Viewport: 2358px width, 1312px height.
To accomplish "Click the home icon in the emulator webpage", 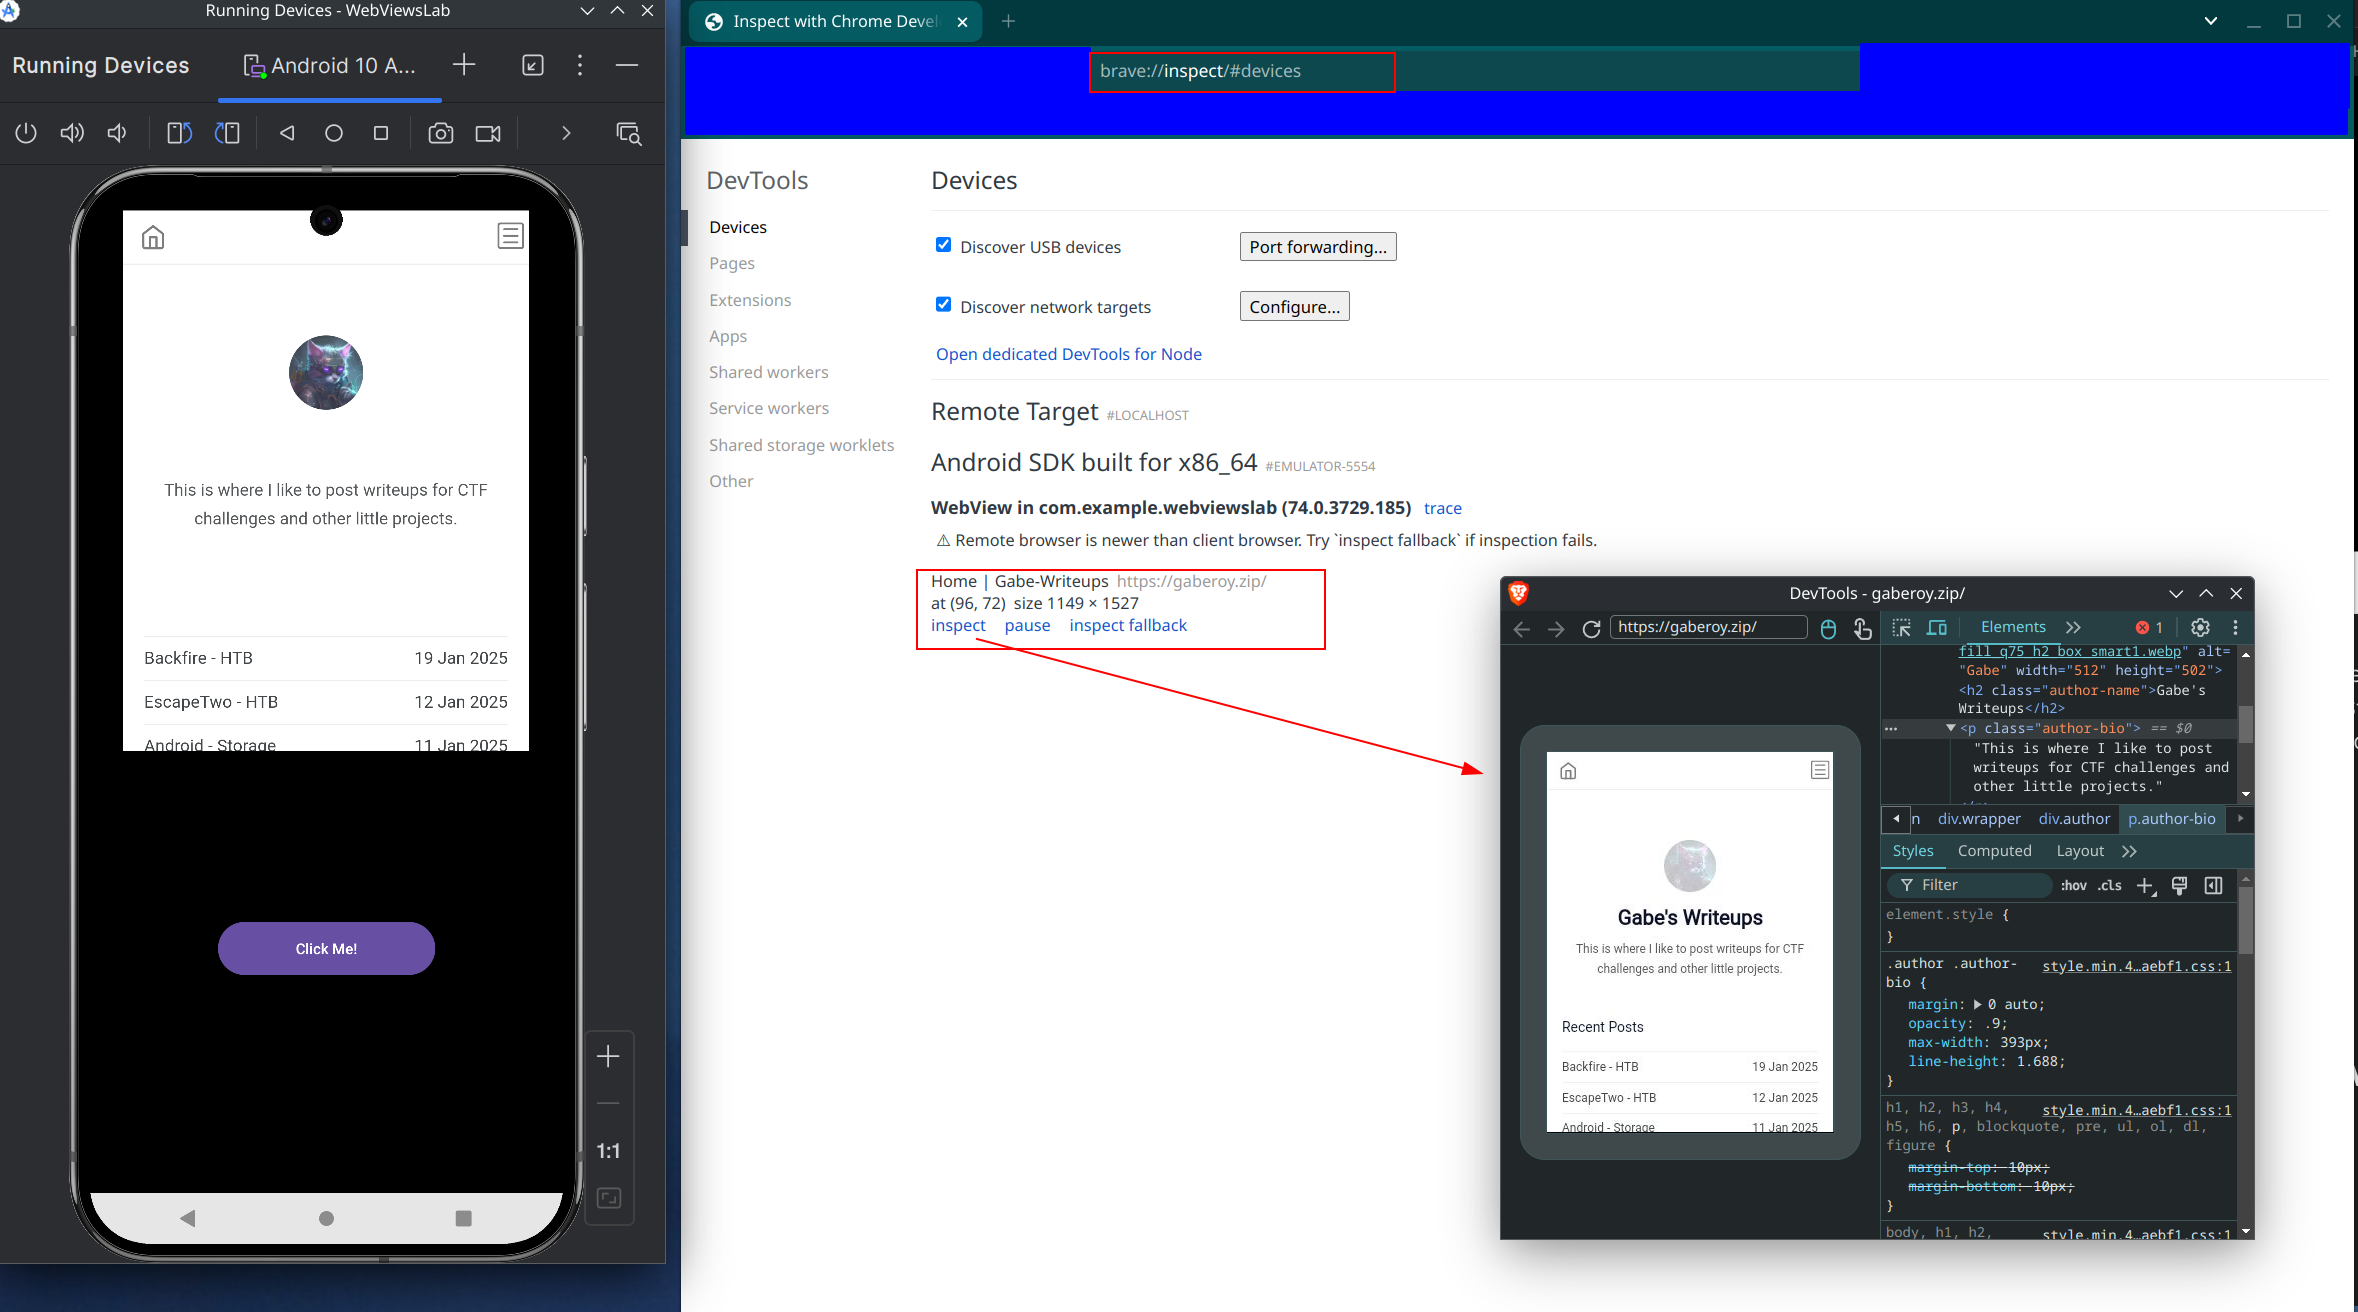I will 153,237.
